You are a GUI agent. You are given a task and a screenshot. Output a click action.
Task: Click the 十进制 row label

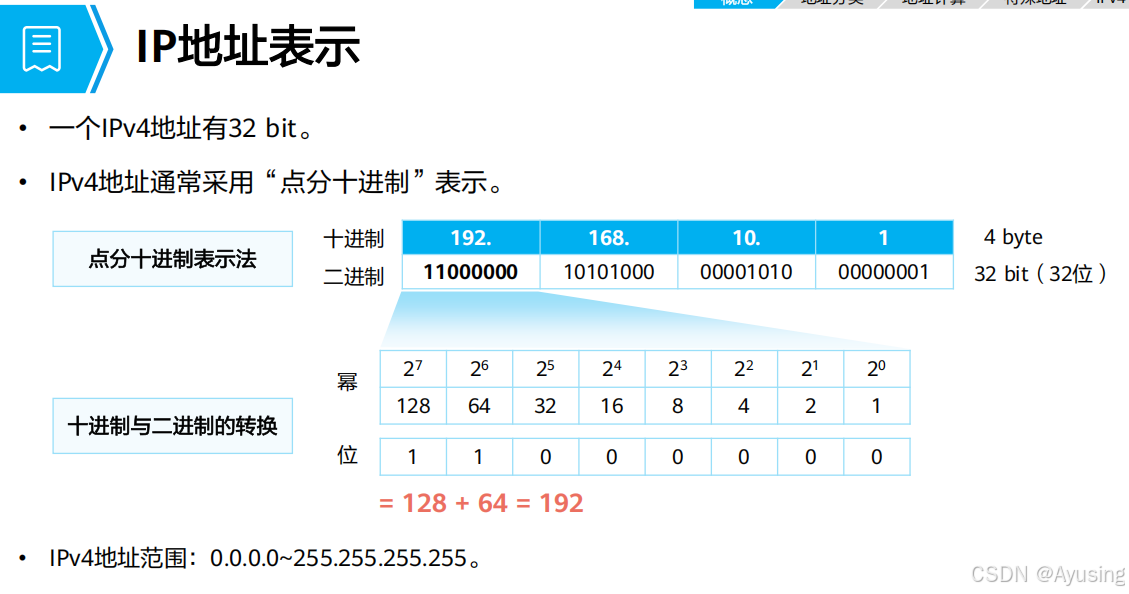[354, 238]
